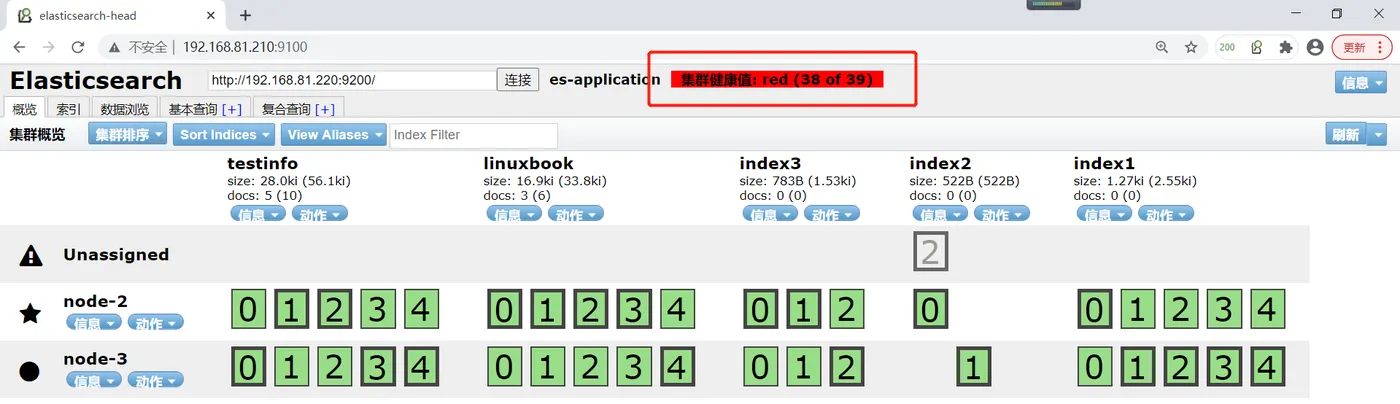Select testinfo shard 4 on node-3

[420, 367]
